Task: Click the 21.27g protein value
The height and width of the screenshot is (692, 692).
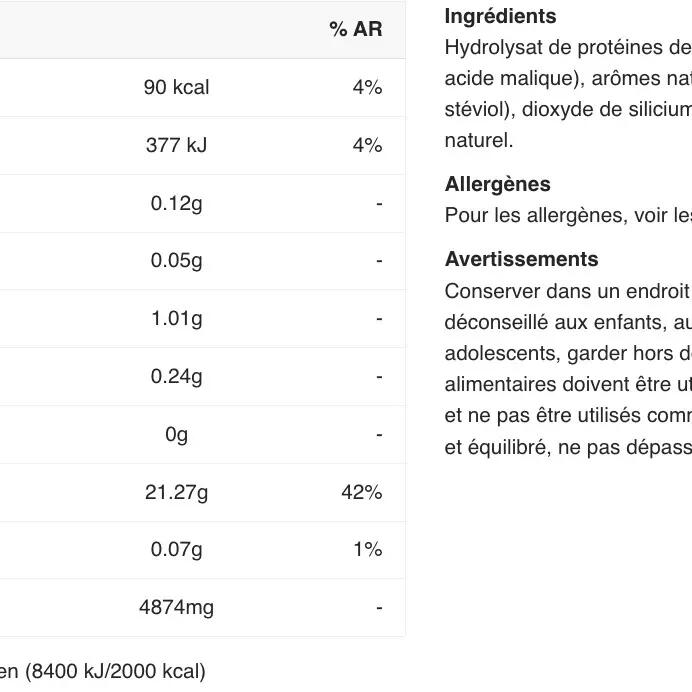Action: click(x=176, y=492)
